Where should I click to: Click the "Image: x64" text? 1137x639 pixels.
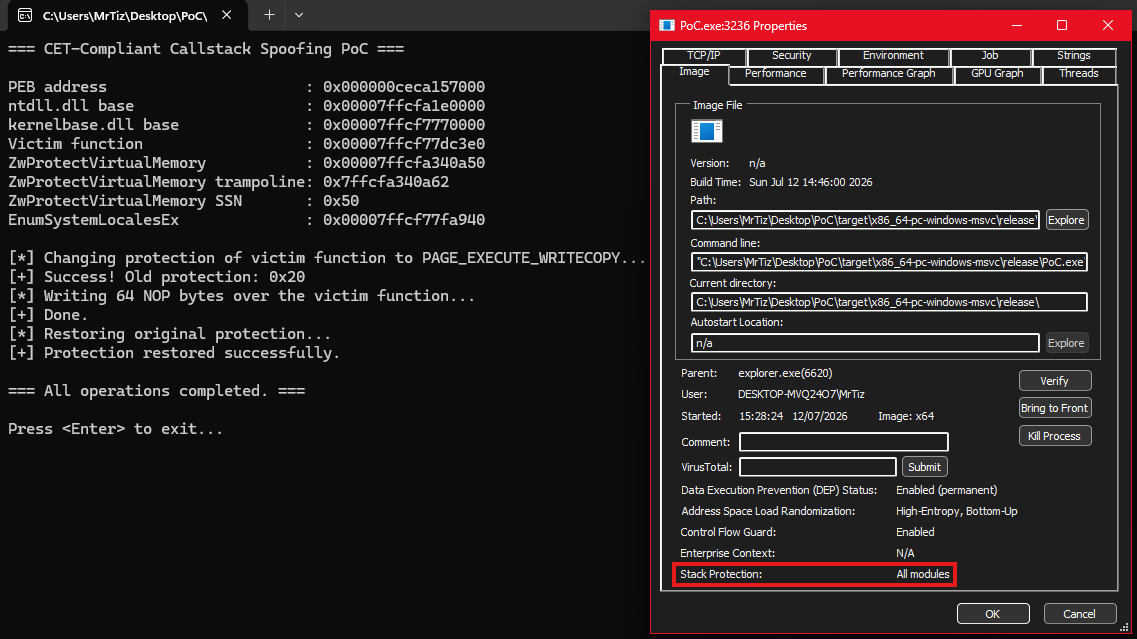[x=906, y=416]
